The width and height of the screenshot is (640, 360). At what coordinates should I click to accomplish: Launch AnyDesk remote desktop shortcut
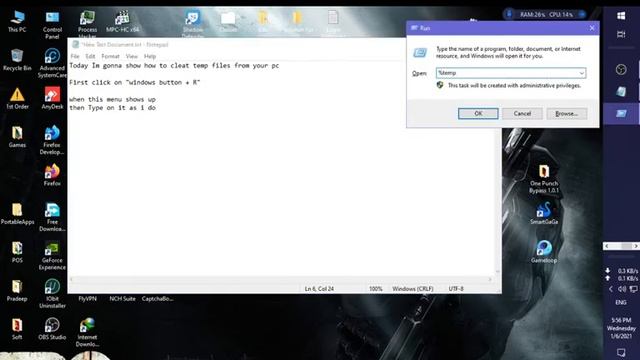pyautogui.click(x=52, y=98)
